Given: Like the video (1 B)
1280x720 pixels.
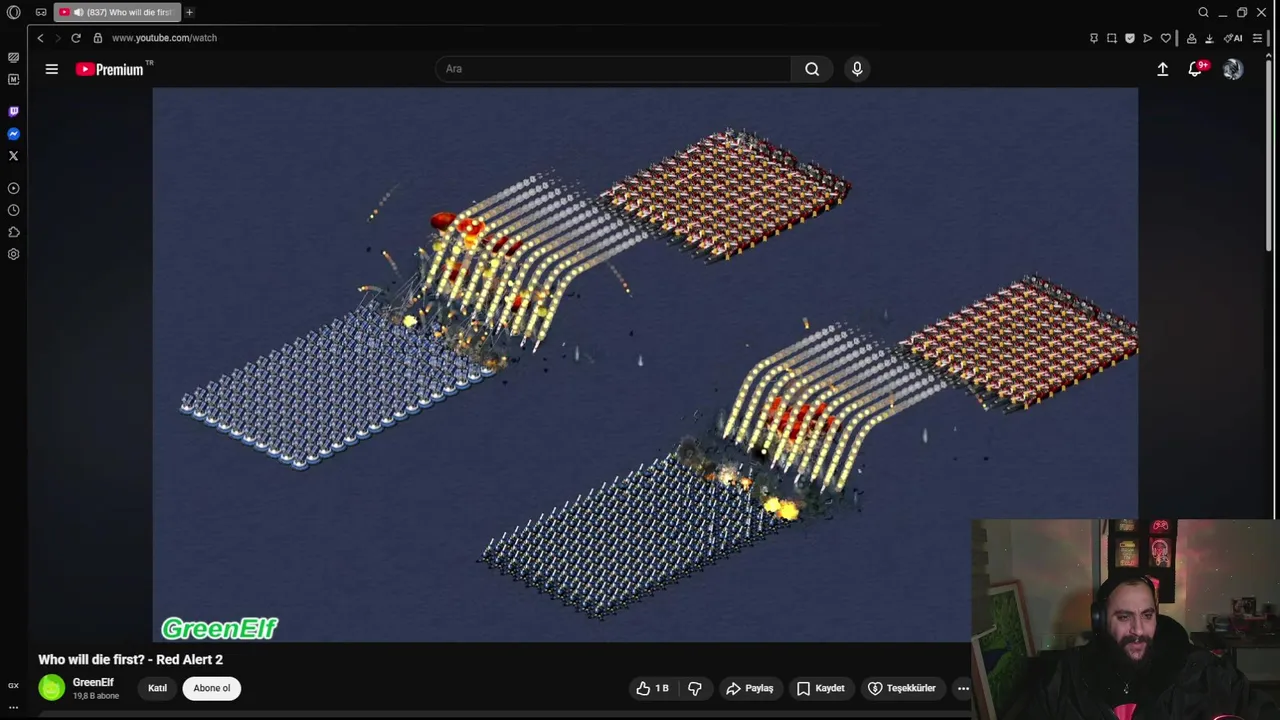Looking at the screenshot, I should pos(654,688).
